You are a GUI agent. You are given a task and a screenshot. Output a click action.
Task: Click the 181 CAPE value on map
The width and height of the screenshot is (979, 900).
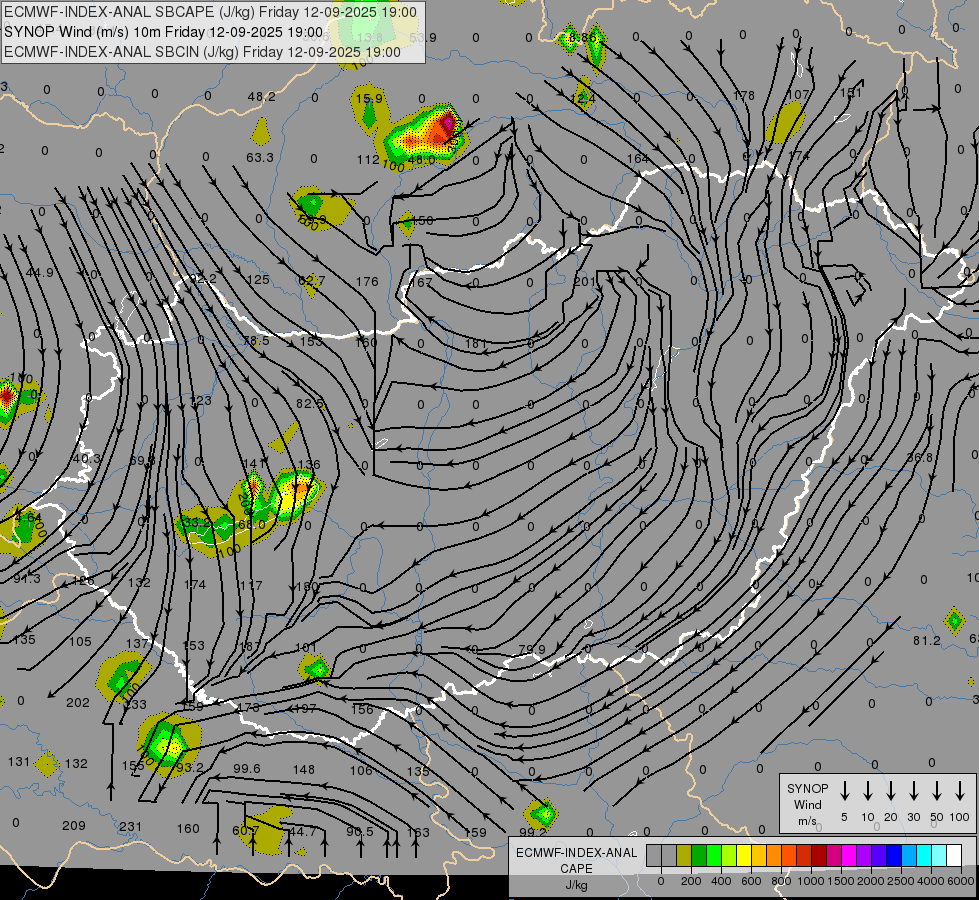tap(476, 343)
